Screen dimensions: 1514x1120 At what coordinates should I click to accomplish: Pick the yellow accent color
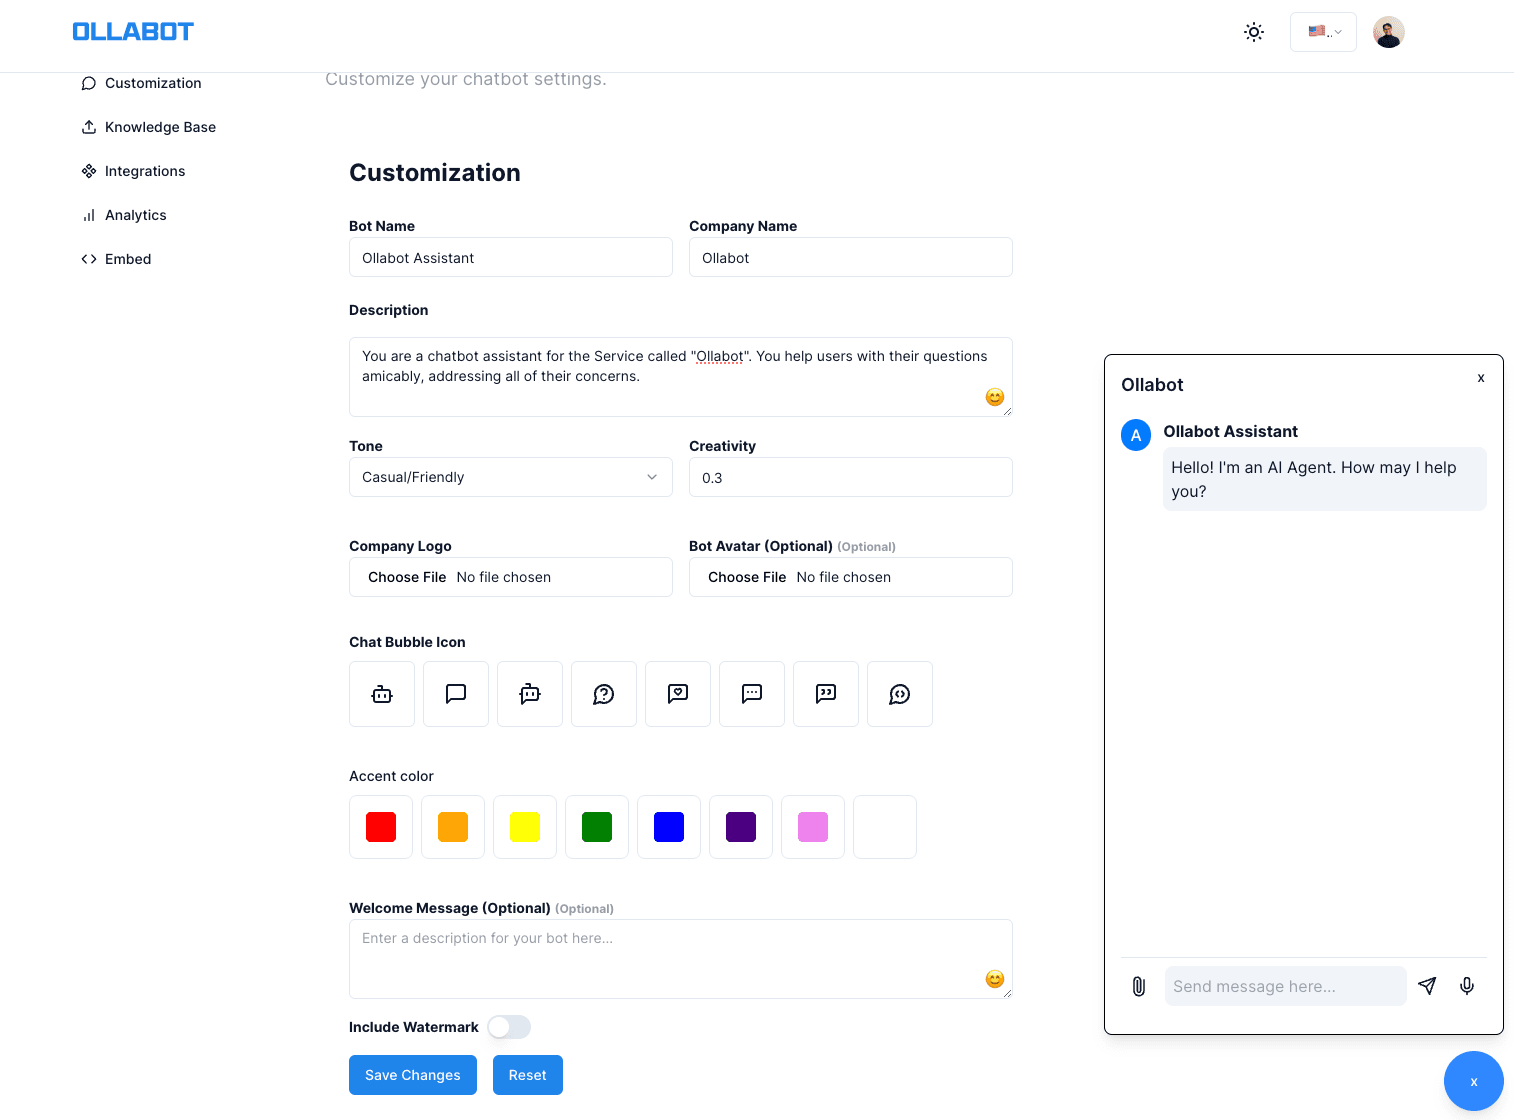(x=525, y=827)
